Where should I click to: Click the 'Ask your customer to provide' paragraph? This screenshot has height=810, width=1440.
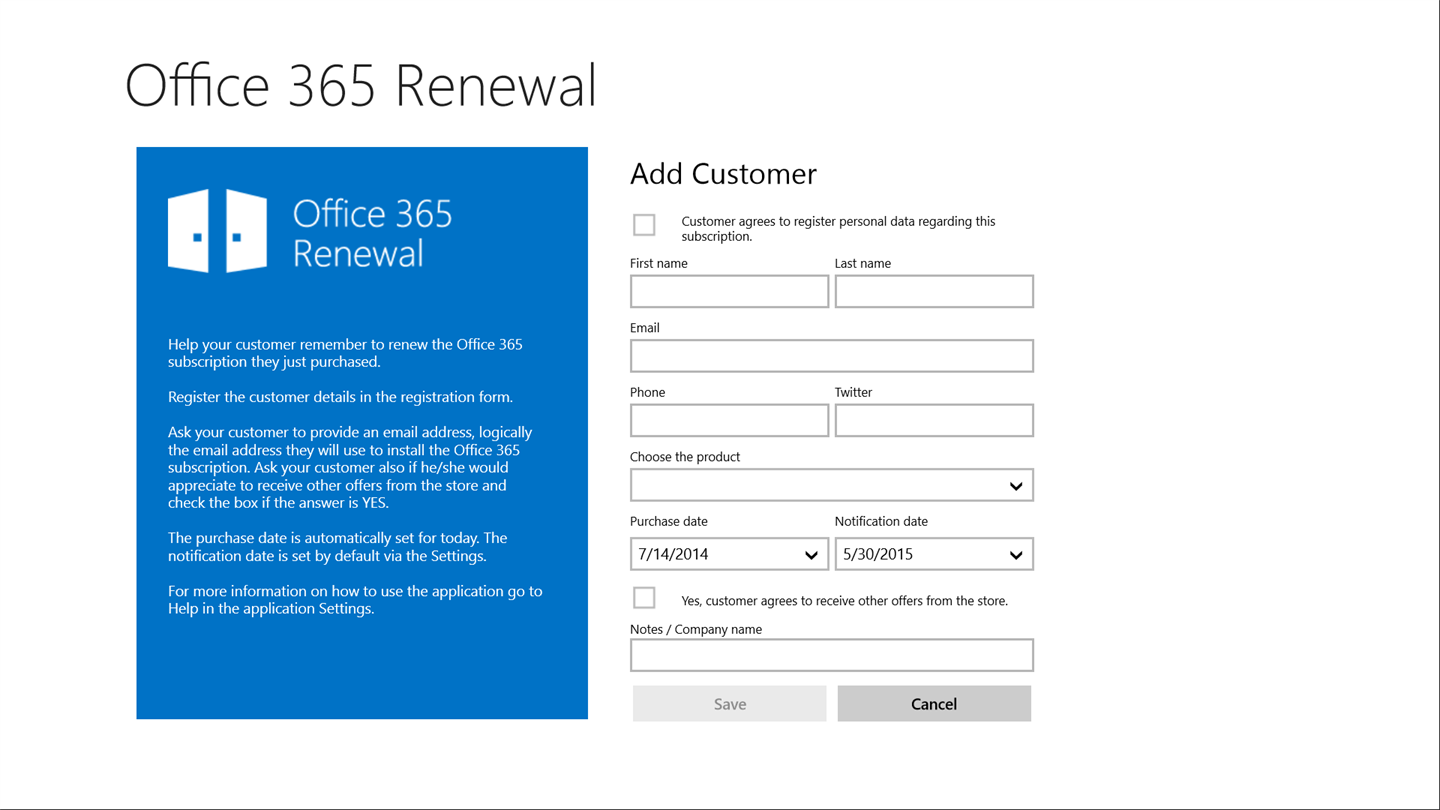coord(350,467)
